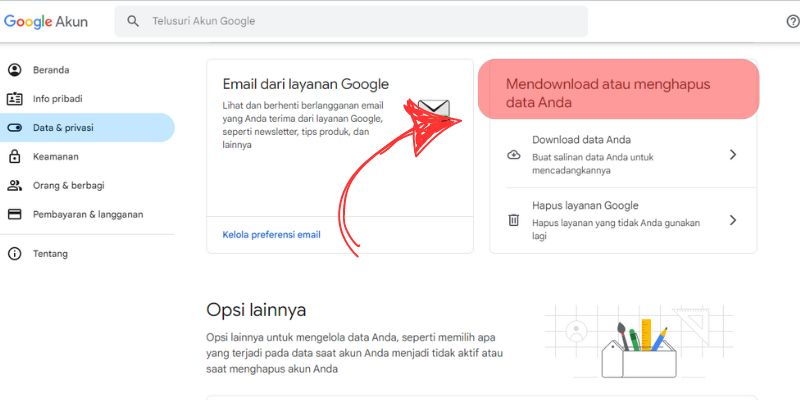
Task: Expand Download data Anda chevron arrow
Action: [x=733, y=155]
